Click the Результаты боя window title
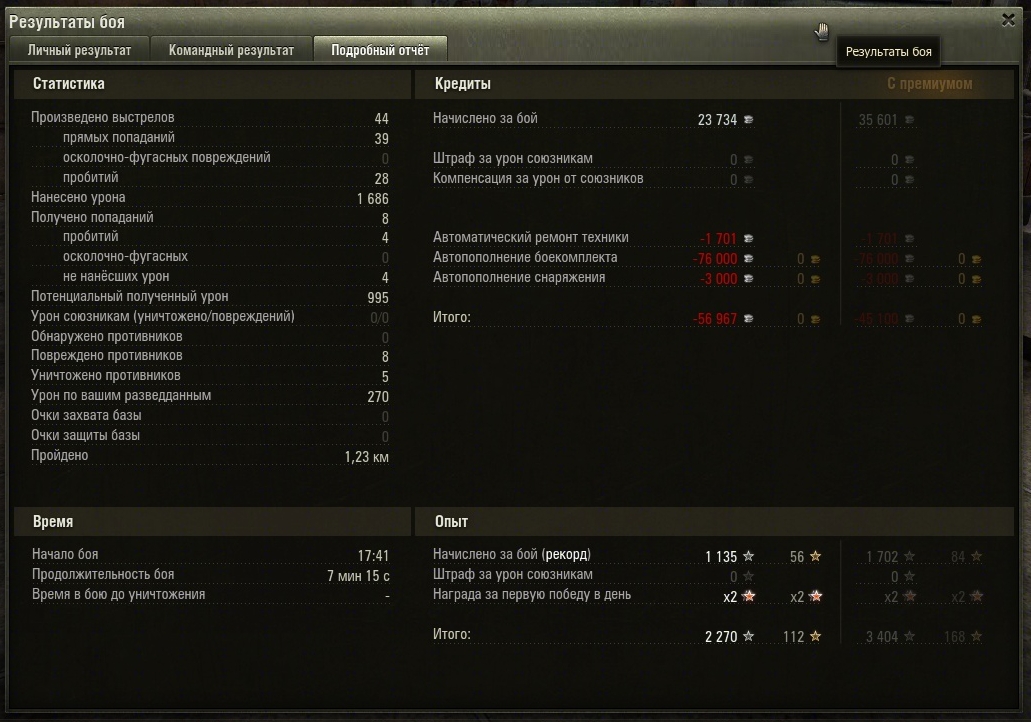The width and height of the screenshot is (1031, 722). pyautogui.click(x=66, y=22)
